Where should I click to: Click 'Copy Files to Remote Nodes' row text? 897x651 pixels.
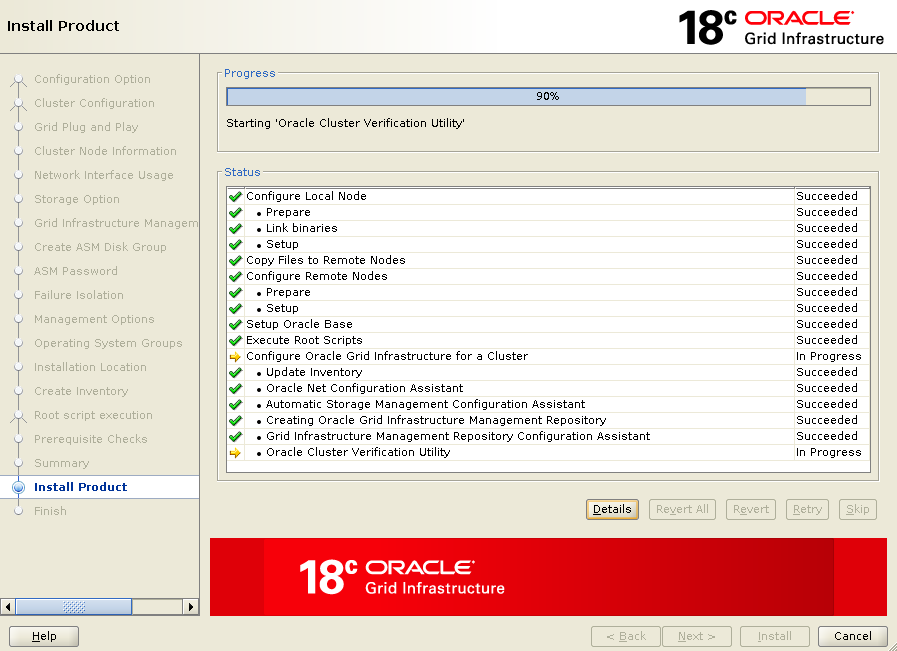pos(326,260)
